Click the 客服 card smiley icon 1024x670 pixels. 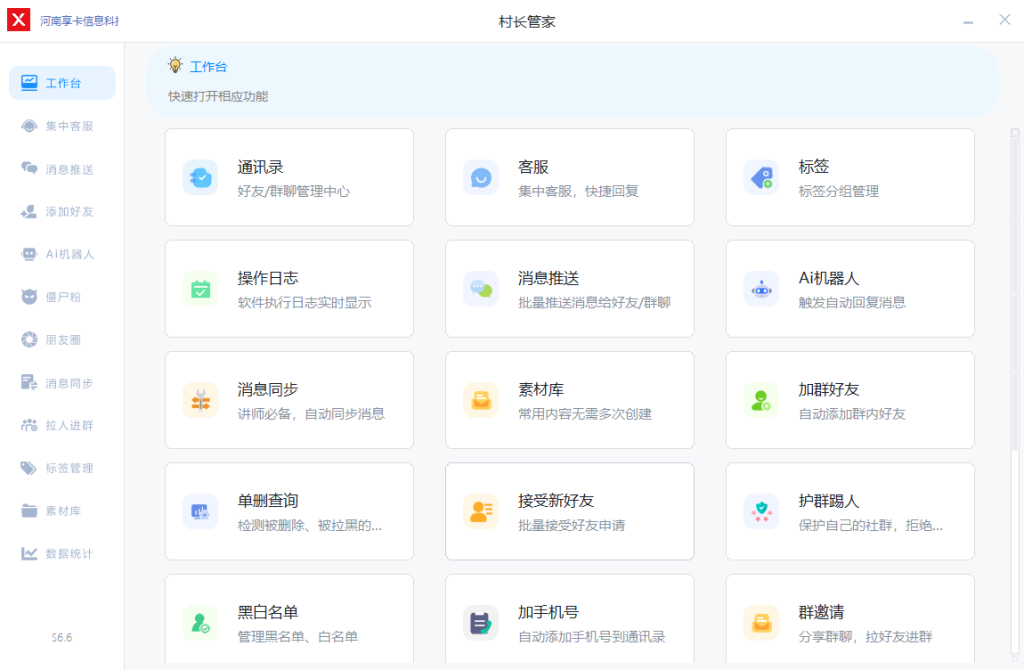pos(481,178)
